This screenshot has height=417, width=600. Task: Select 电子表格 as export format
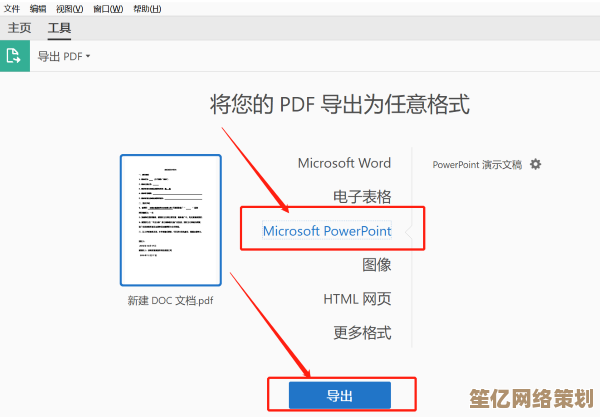click(x=362, y=197)
